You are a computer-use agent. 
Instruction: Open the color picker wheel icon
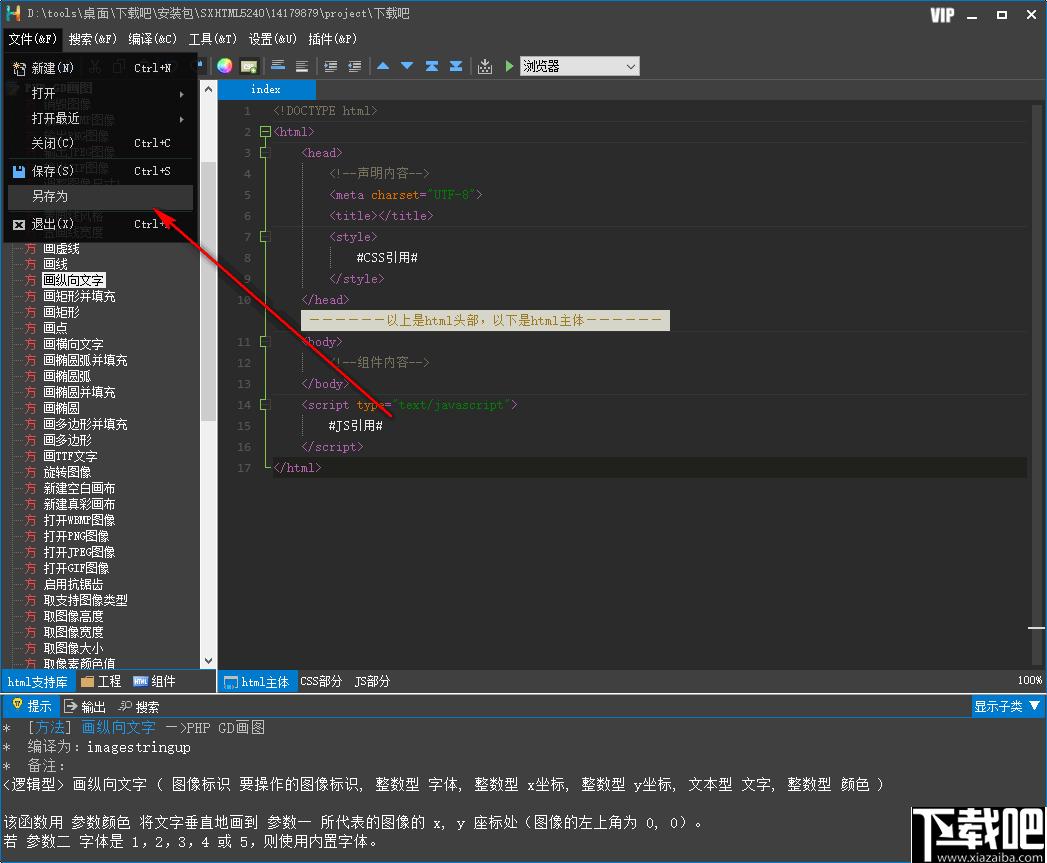[224, 65]
